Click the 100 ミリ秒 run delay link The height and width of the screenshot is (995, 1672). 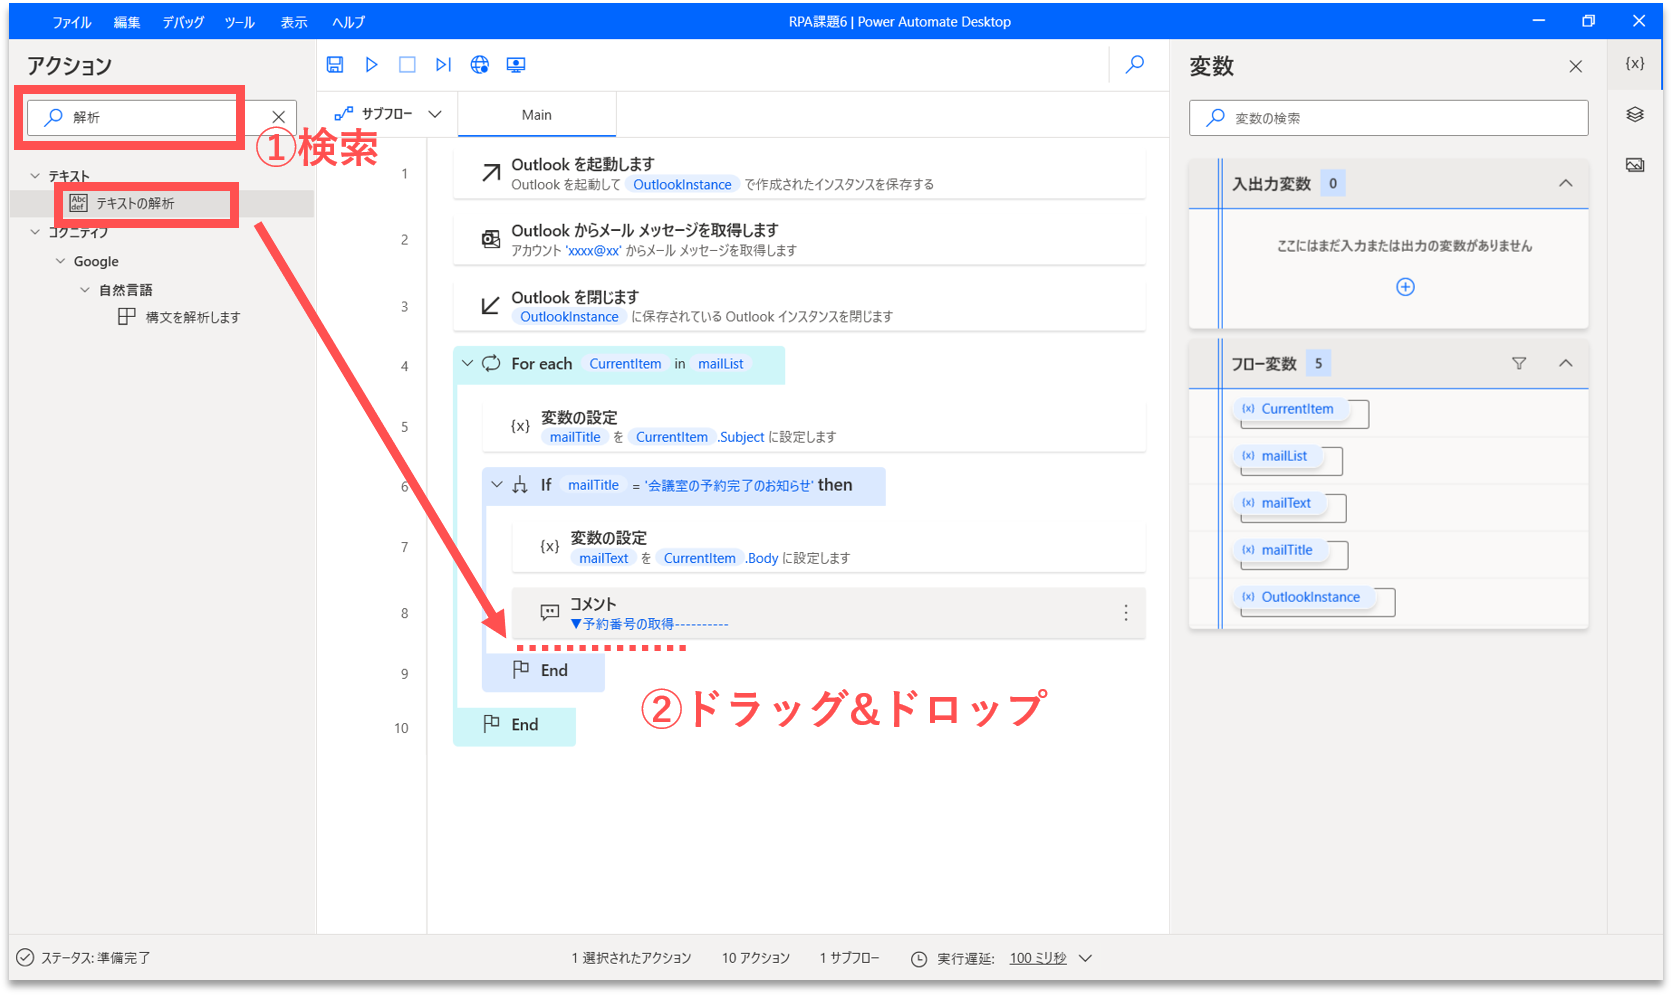click(1037, 958)
